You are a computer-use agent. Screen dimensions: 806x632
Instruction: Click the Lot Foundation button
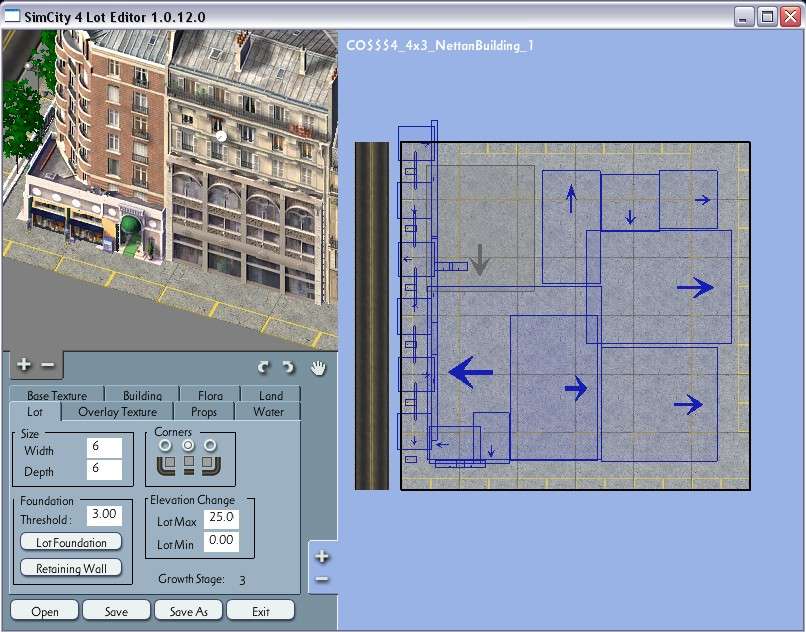(71, 542)
